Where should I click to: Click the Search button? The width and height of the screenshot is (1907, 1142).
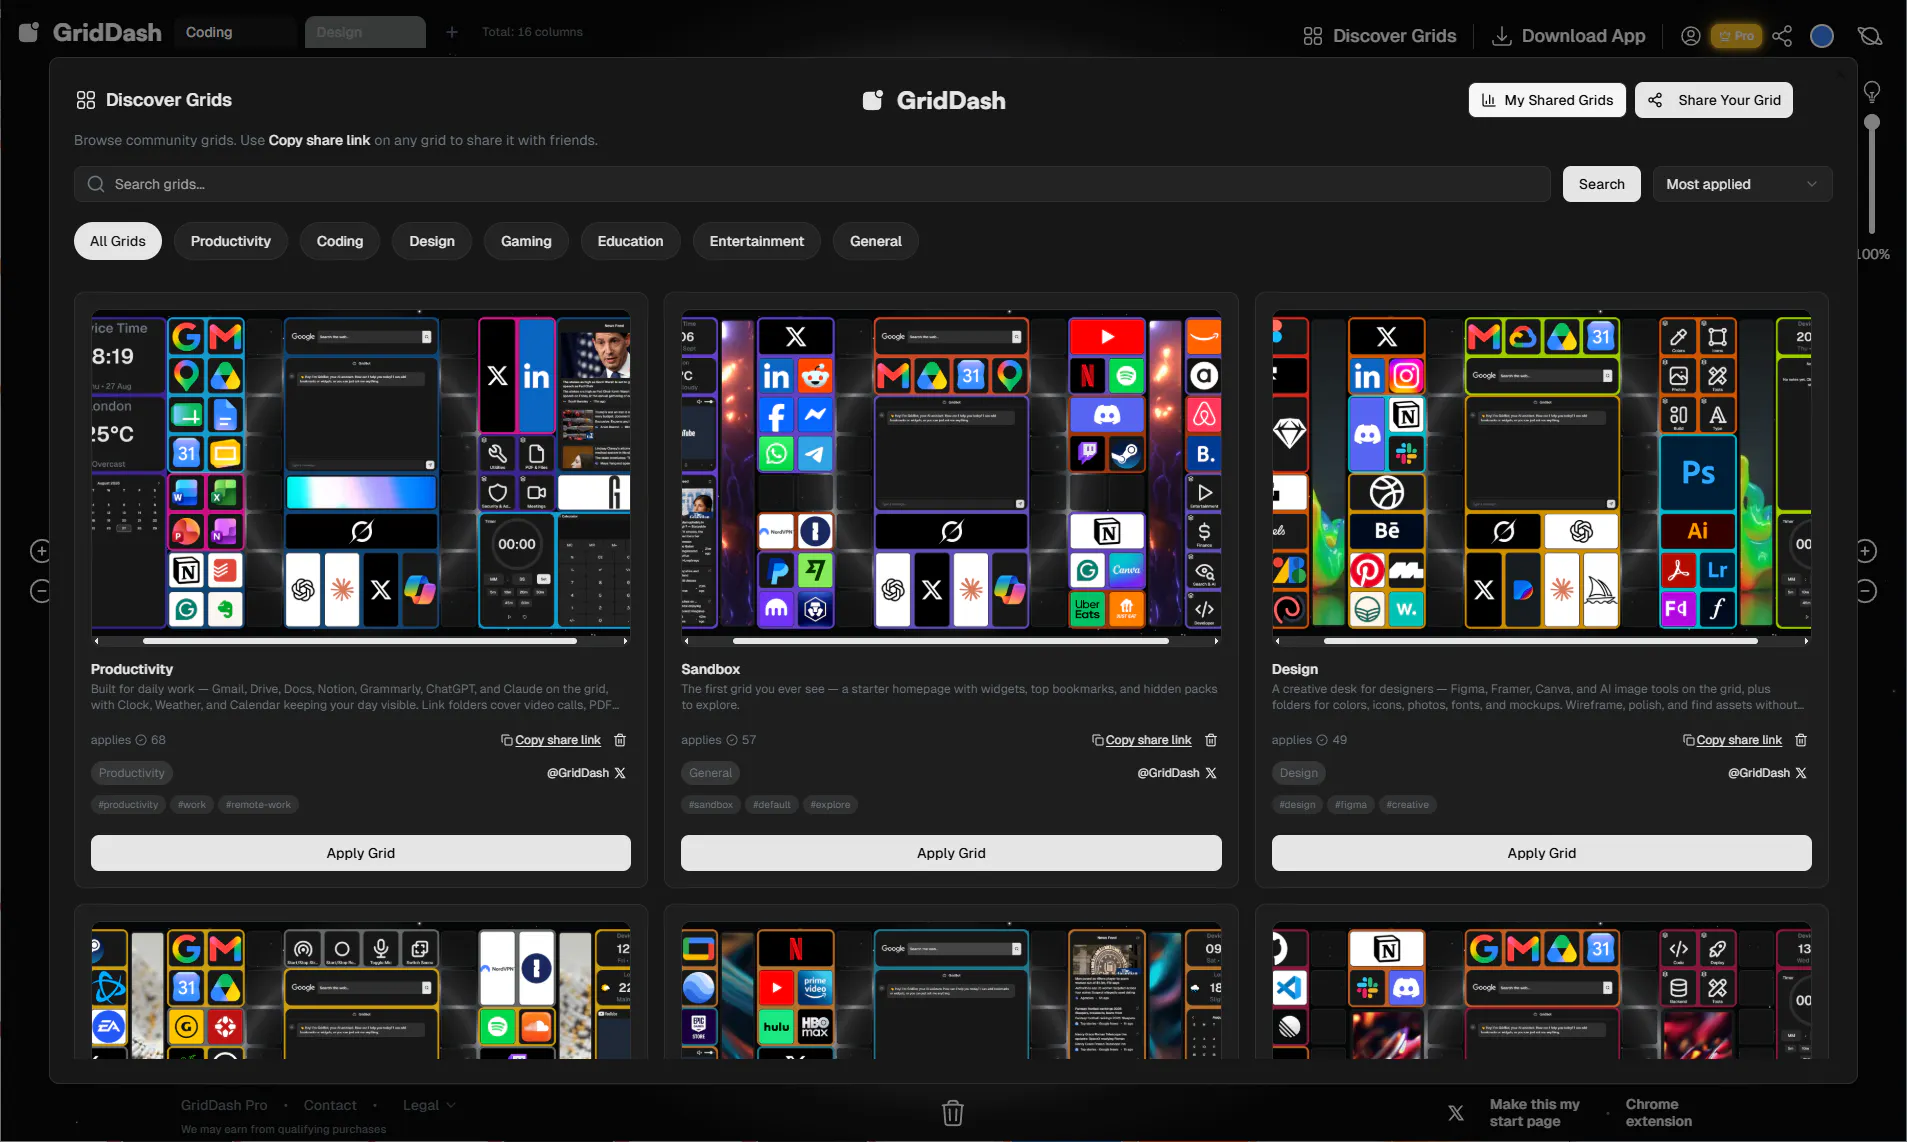[1601, 184]
